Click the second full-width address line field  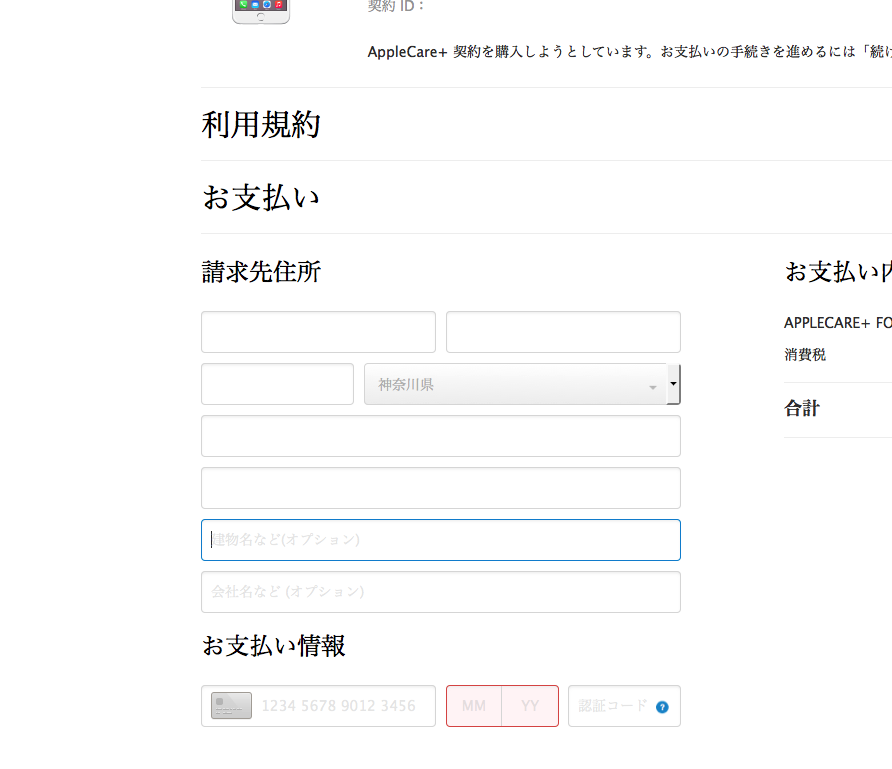441,488
